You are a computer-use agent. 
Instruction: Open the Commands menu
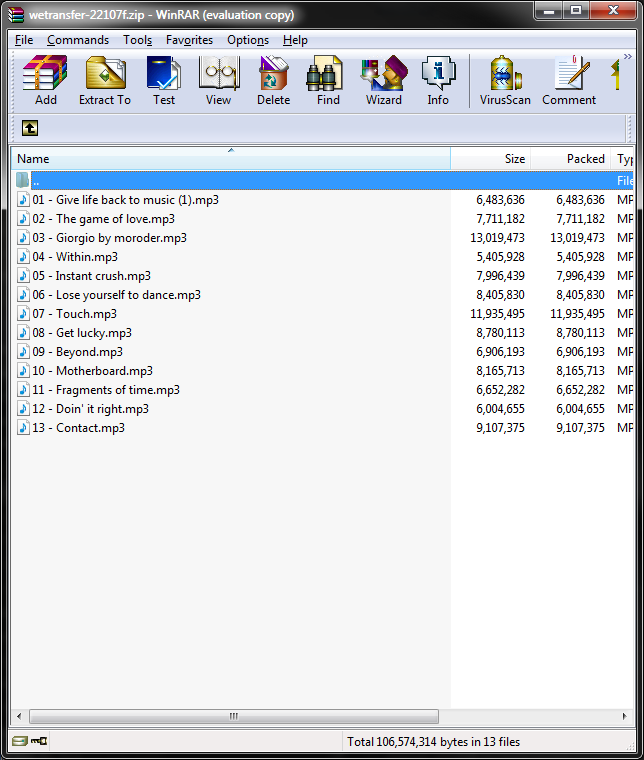(78, 40)
